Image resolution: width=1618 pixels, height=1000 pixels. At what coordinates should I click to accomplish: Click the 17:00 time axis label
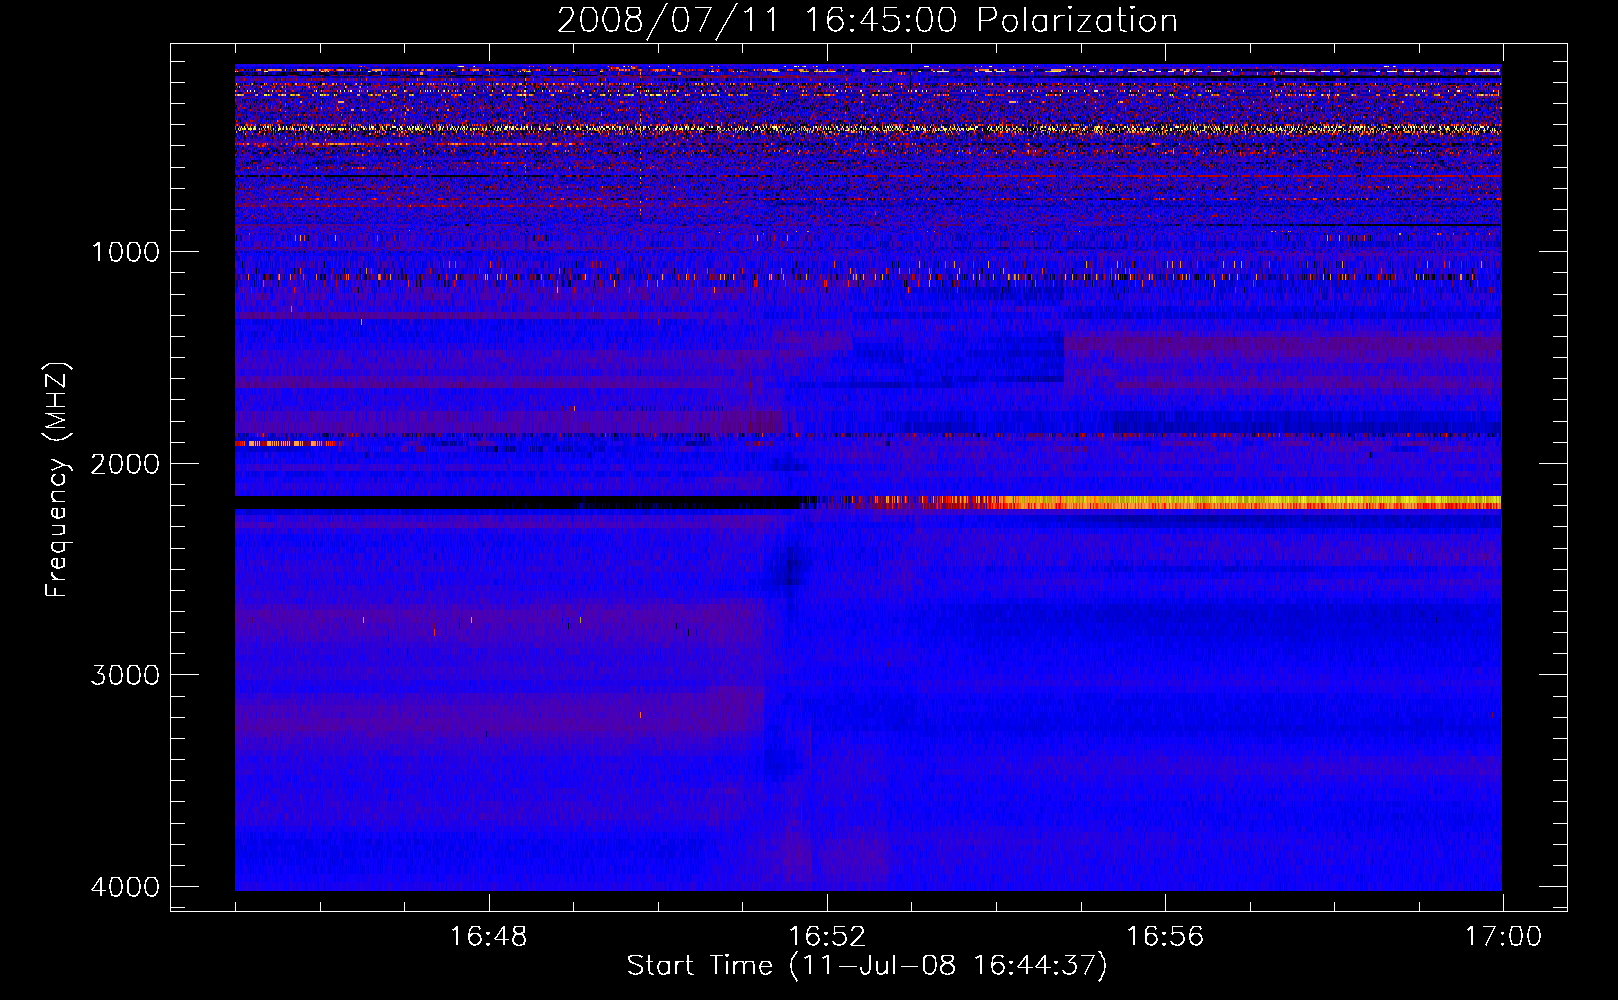click(1503, 937)
